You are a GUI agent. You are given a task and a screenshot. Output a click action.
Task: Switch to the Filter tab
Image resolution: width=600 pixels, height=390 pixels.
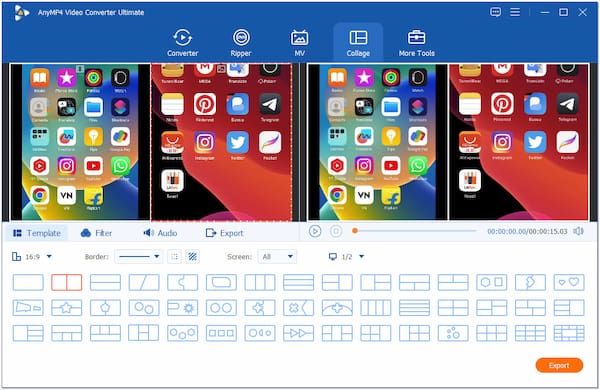click(96, 233)
